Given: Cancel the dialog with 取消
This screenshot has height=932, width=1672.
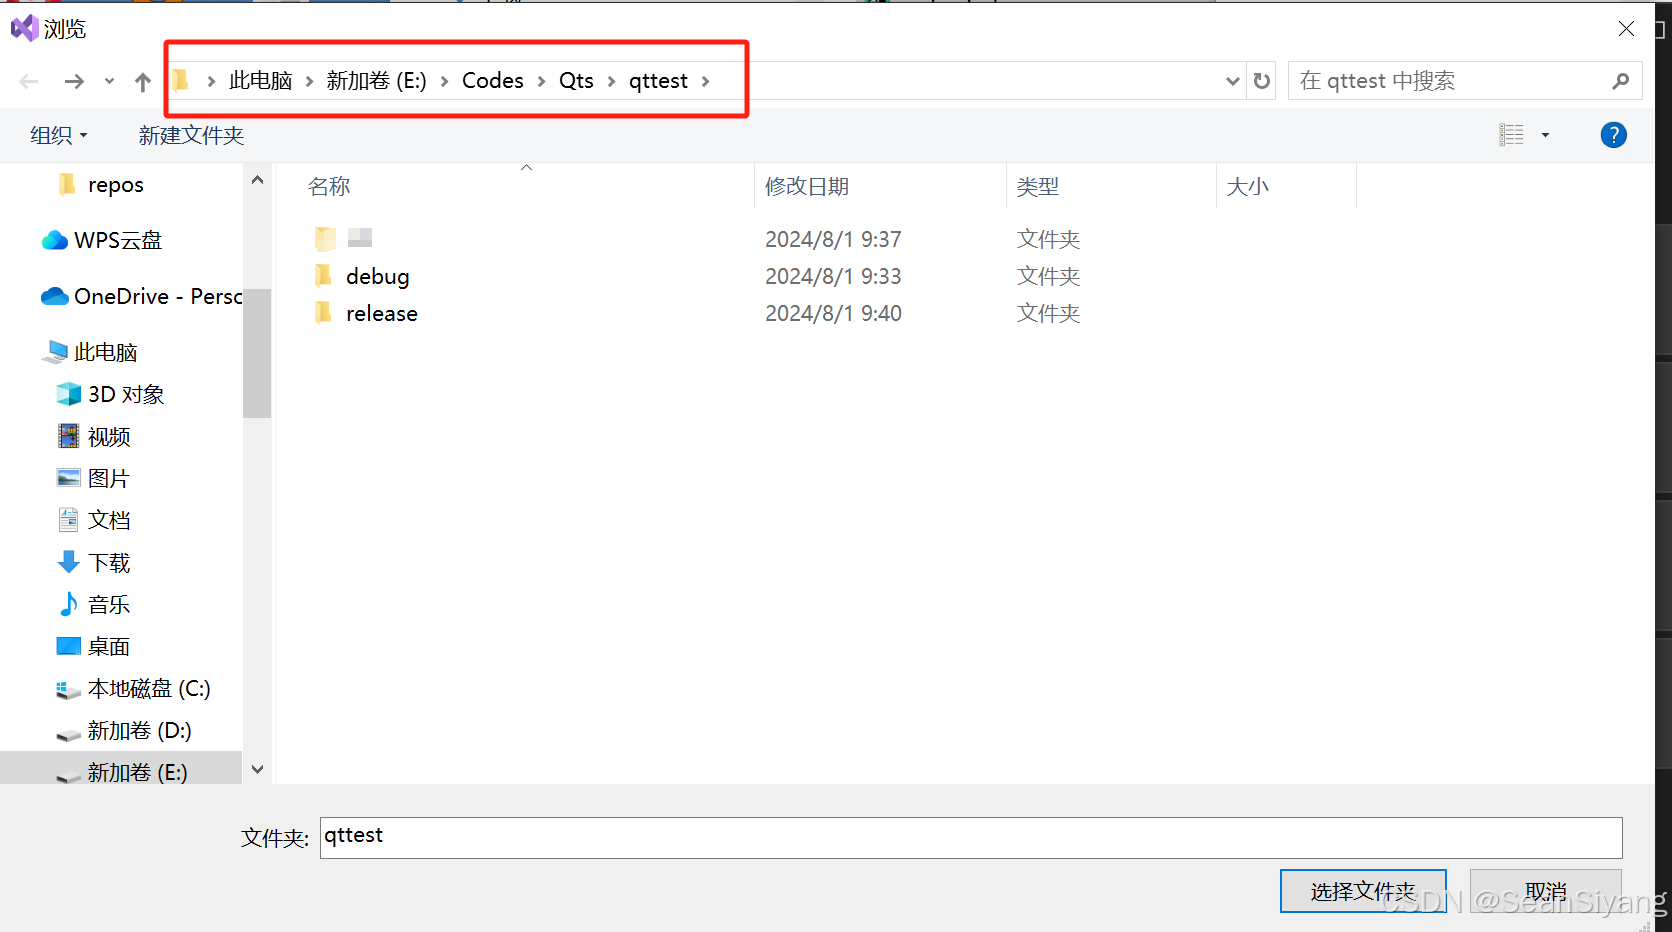Looking at the screenshot, I should pos(1546,890).
